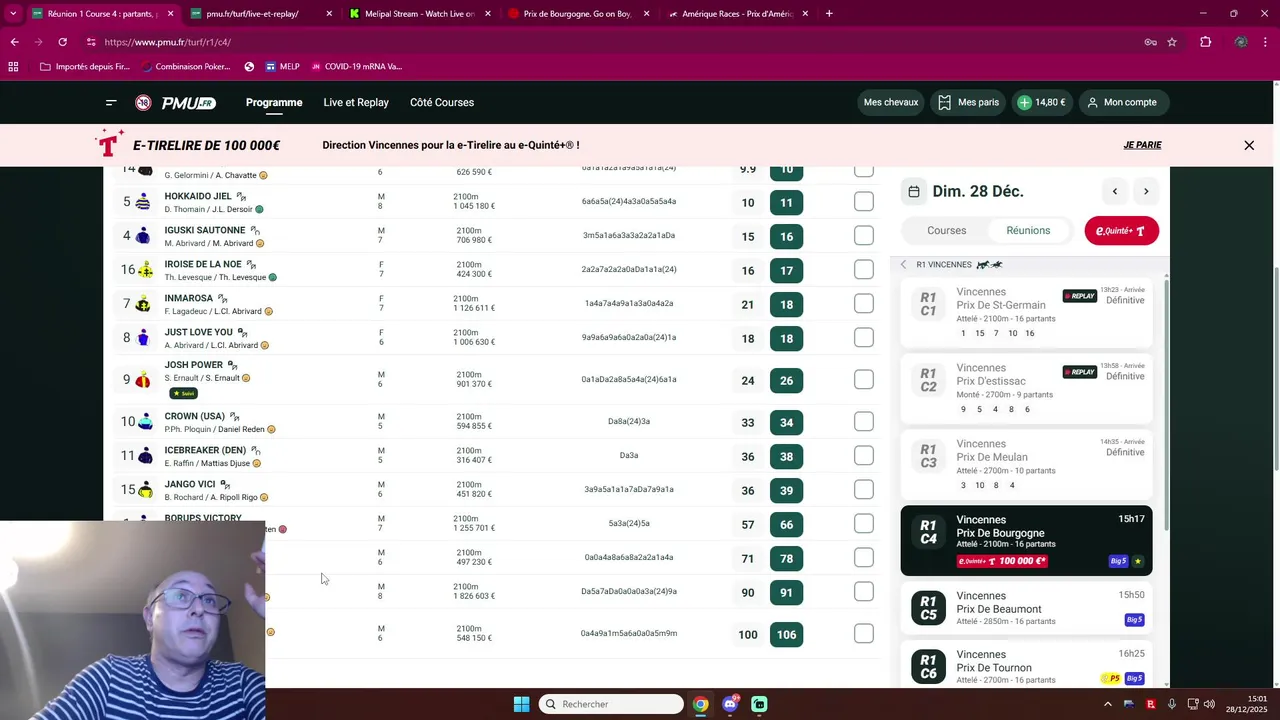Go back to the previous page
The height and width of the screenshot is (720, 1280).
tap(14, 42)
